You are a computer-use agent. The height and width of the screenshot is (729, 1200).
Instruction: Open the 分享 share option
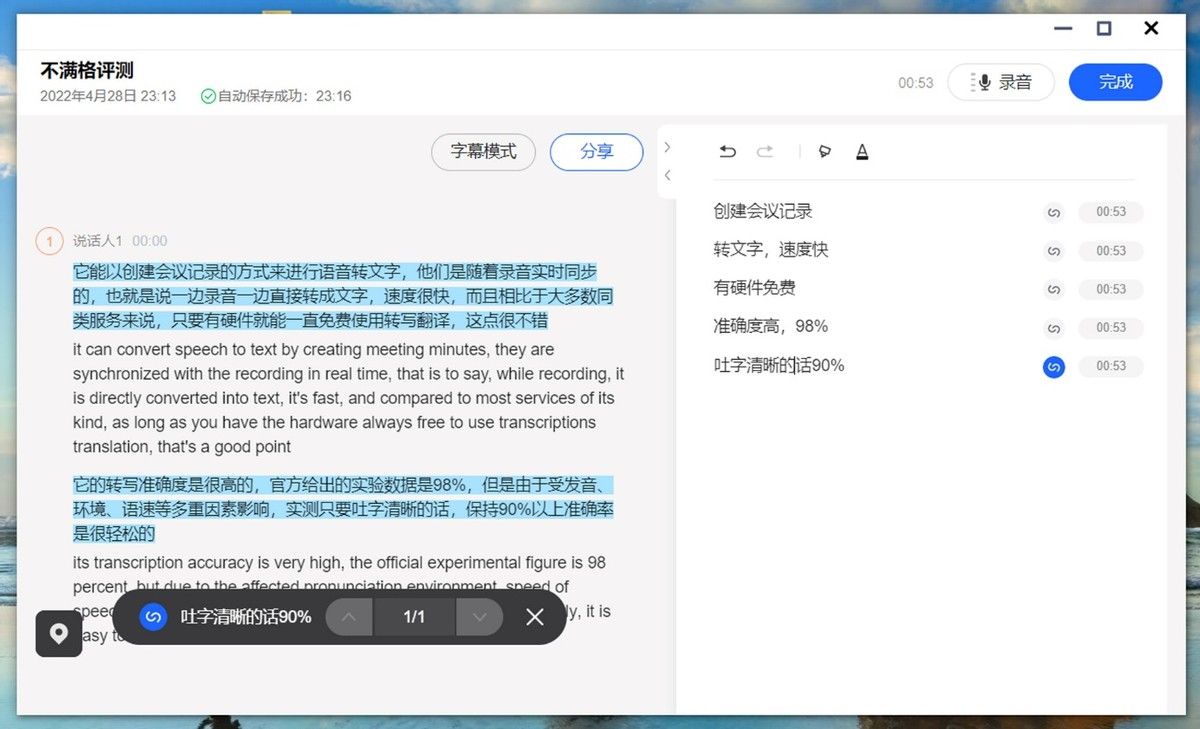click(x=597, y=152)
